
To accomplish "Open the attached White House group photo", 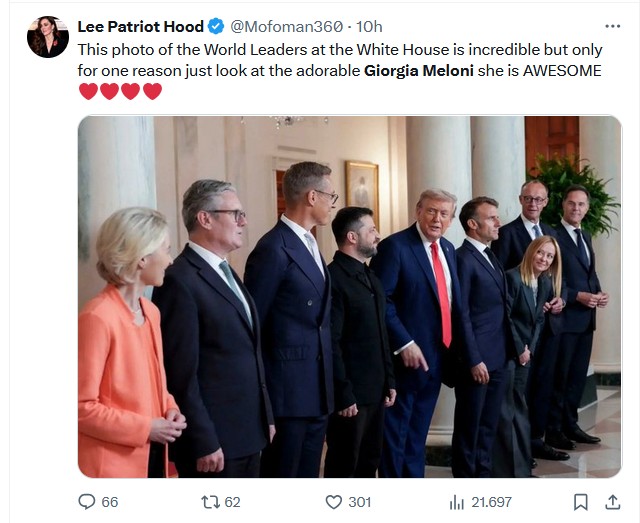I will point(350,297).
